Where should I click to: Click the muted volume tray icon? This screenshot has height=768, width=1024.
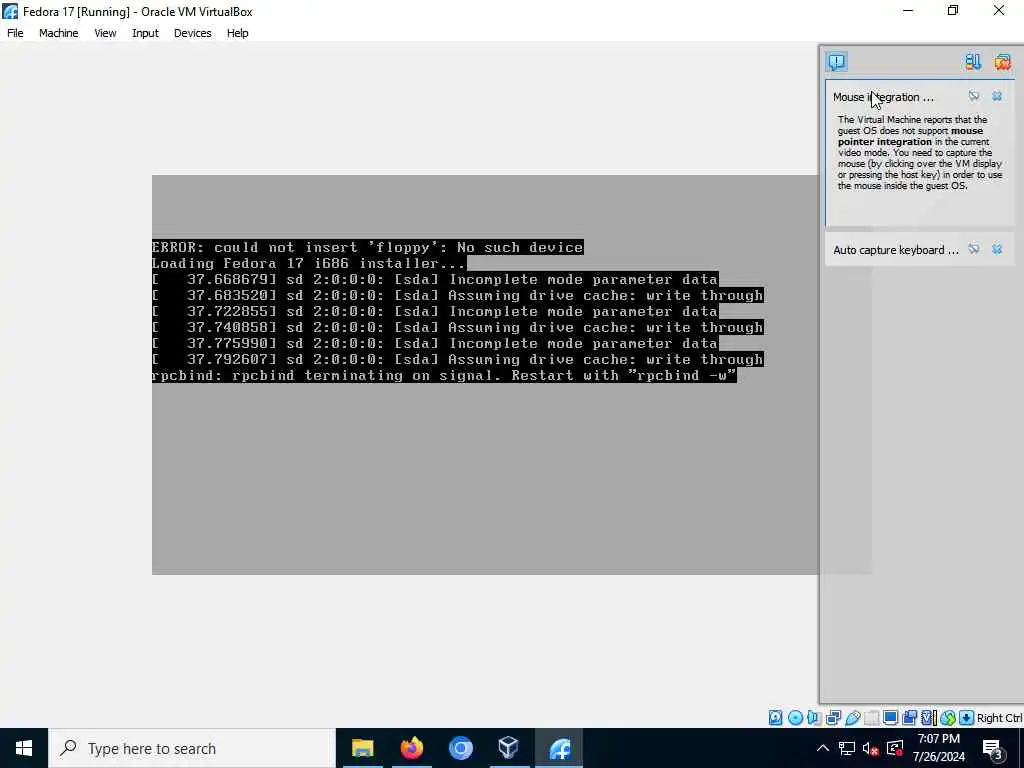tap(871, 748)
